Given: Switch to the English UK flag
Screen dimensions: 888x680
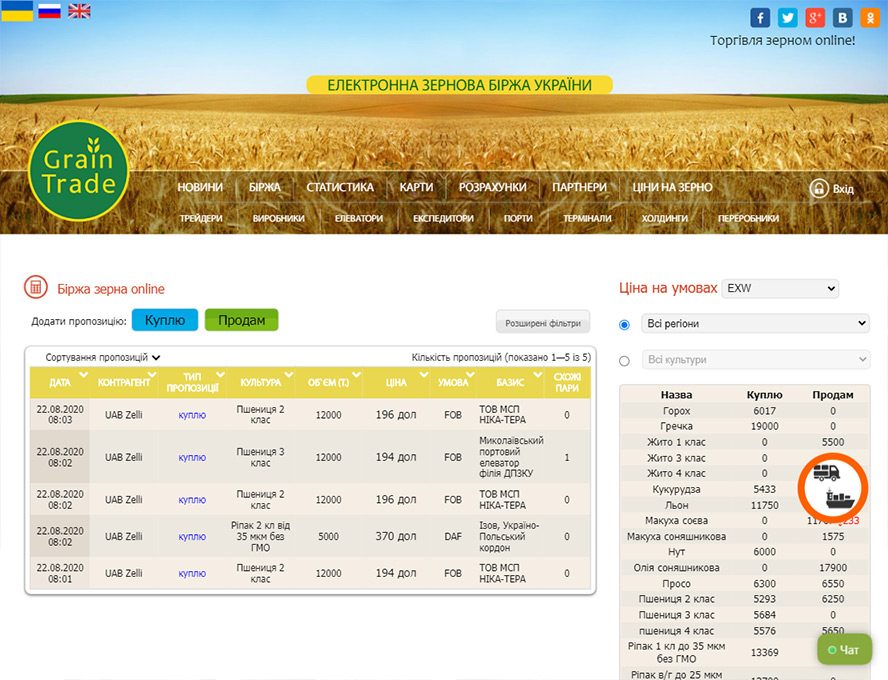Looking at the screenshot, I should point(79,11).
